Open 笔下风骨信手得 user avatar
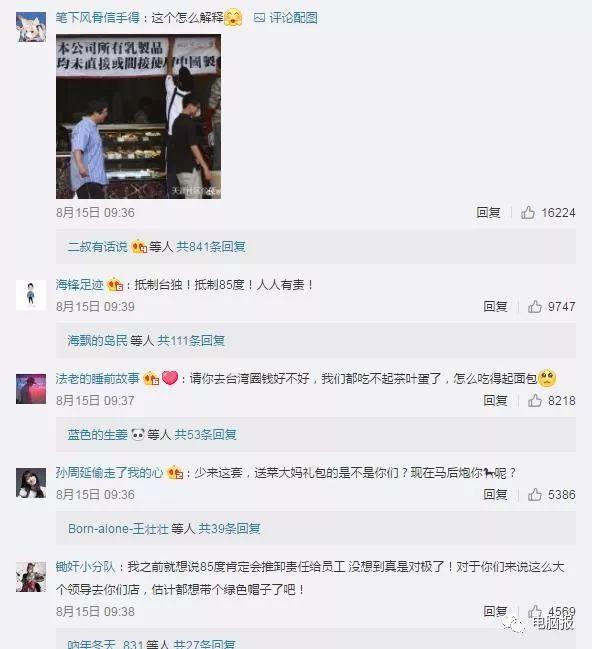 click(31, 26)
